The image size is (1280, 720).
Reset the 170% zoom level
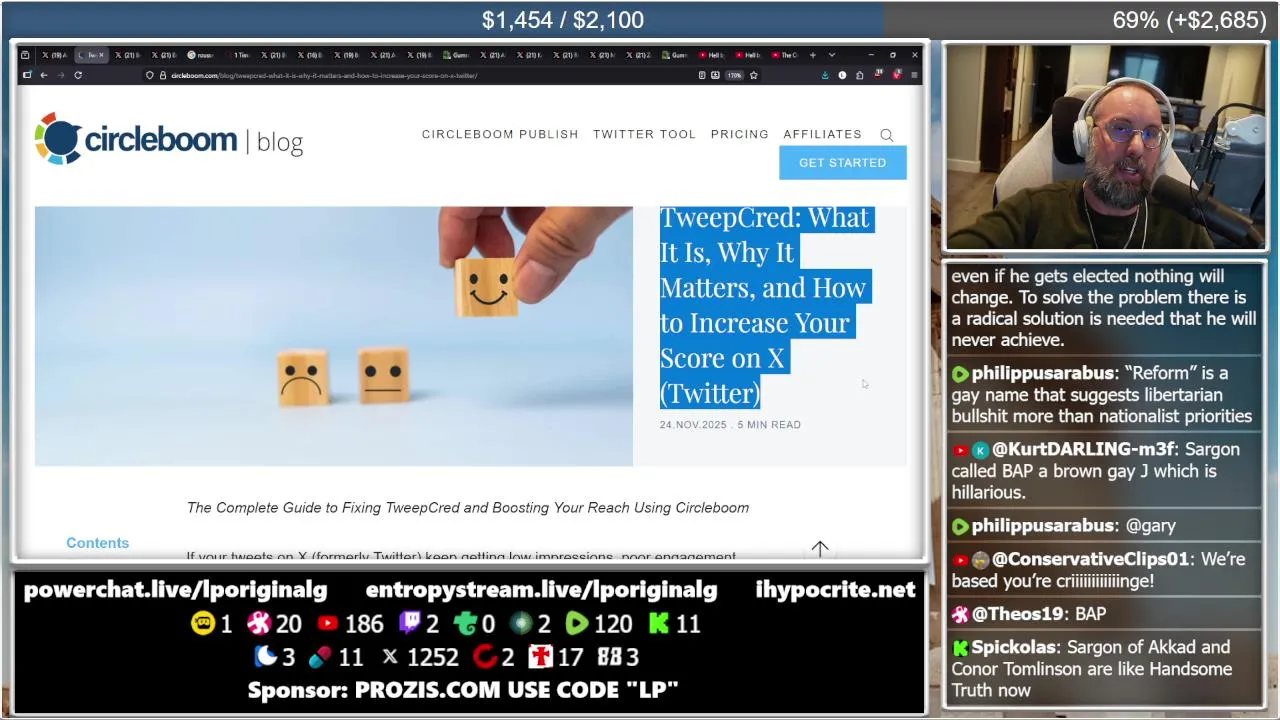coord(735,75)
